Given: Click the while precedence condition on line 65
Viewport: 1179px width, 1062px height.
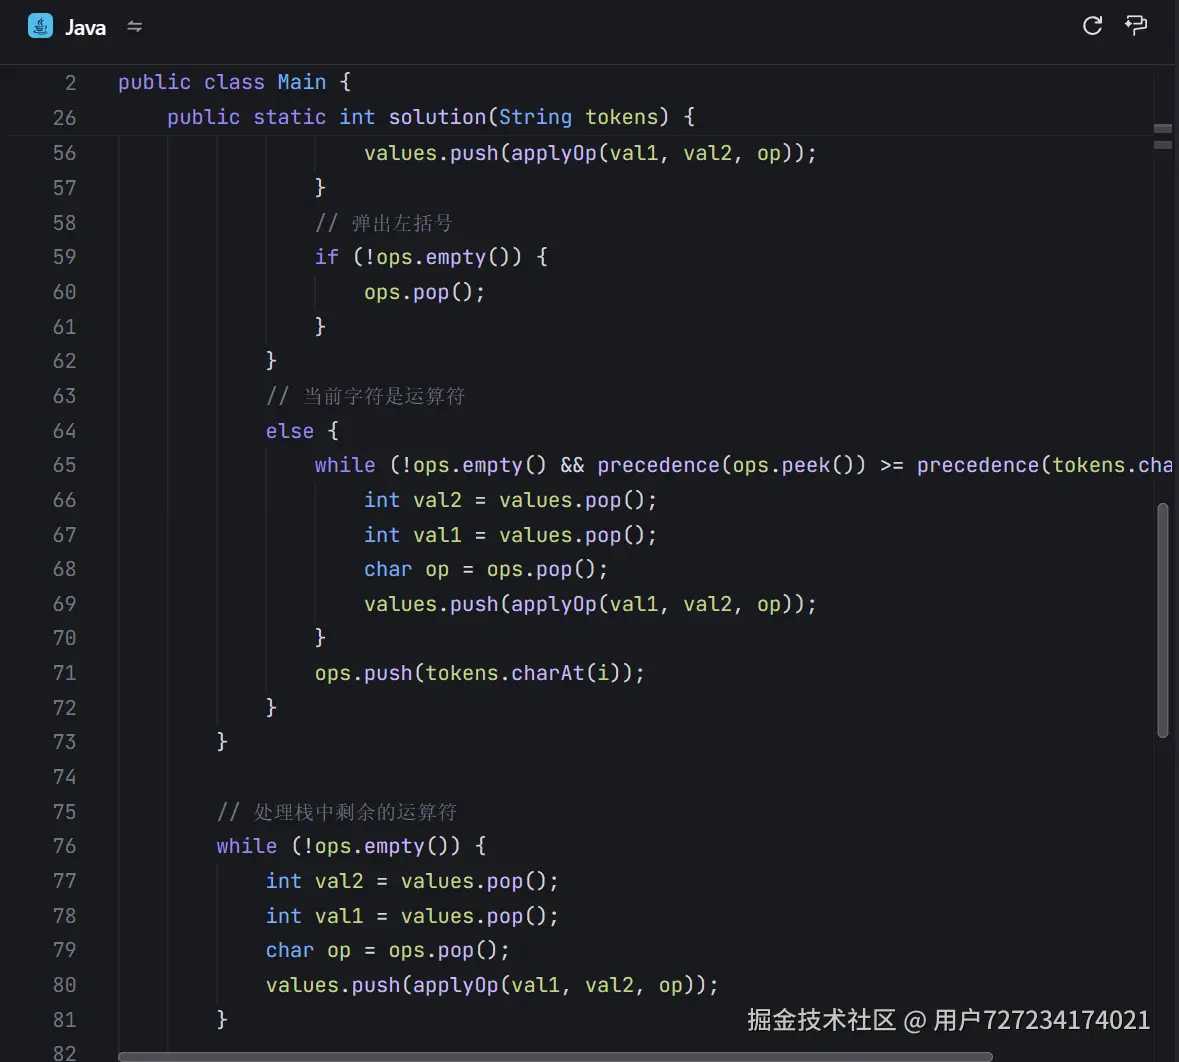Looking at the screenshot, I should (x=743, y=466).
